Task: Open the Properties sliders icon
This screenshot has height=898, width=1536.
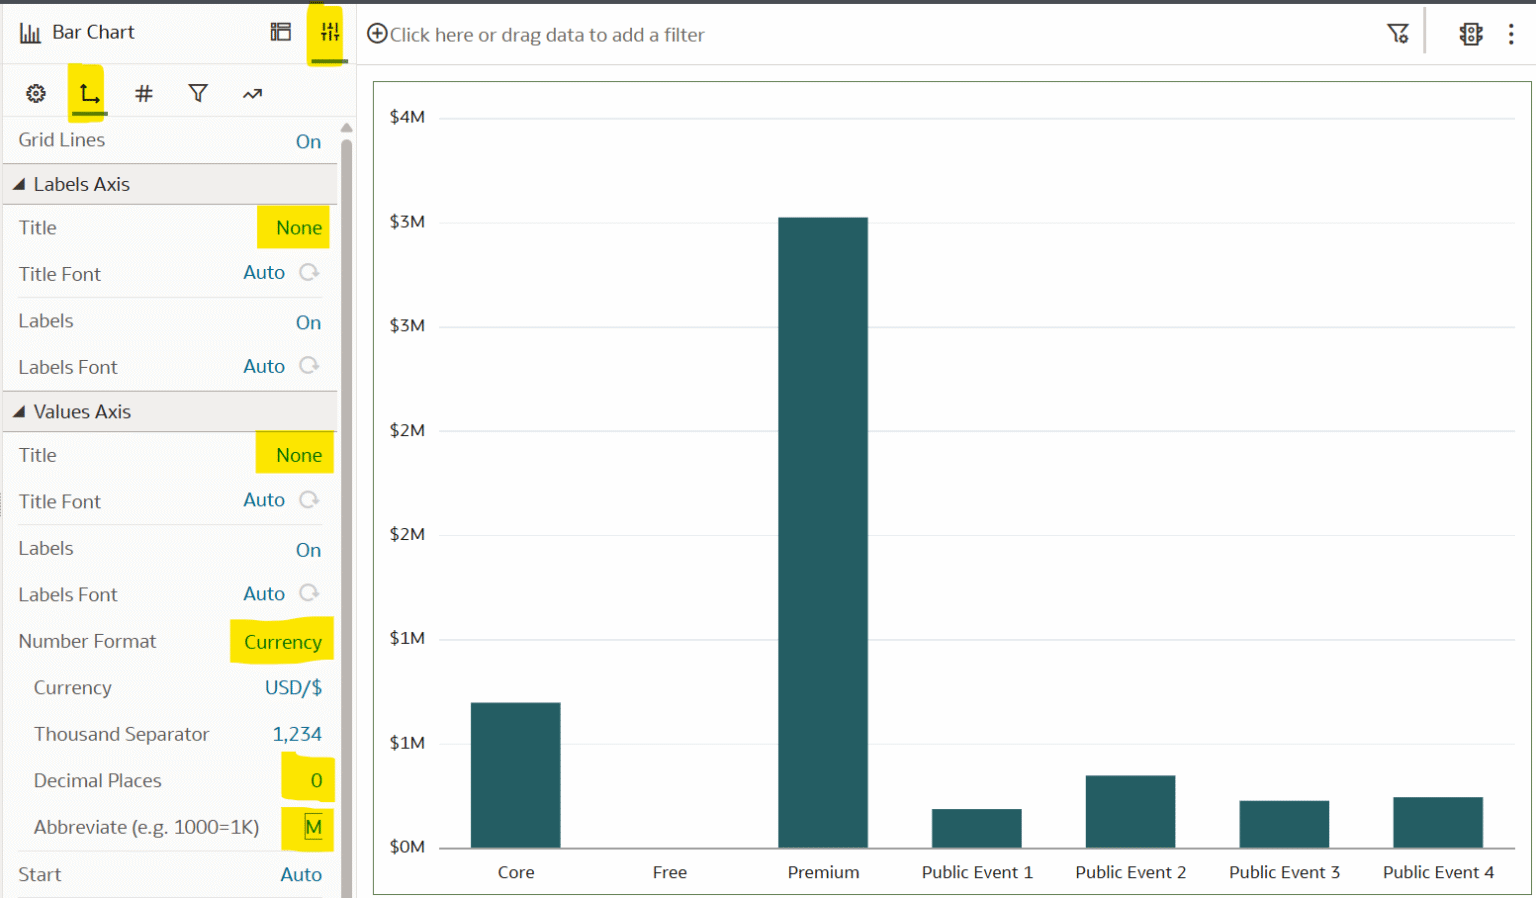Action: 328,32
